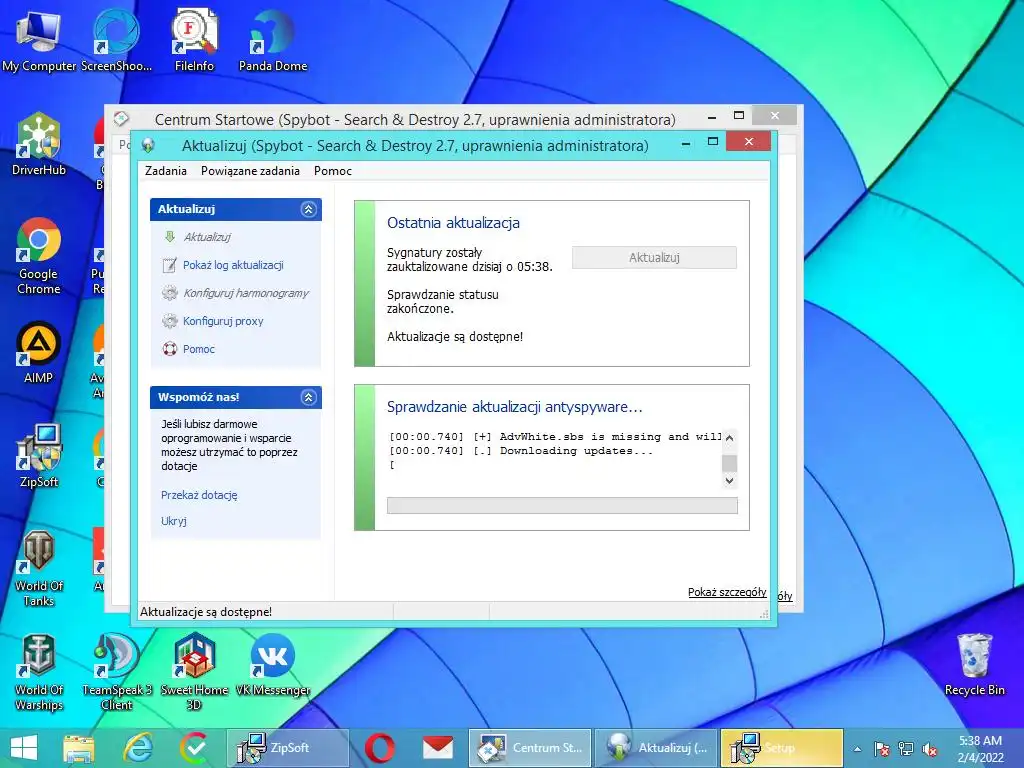This screenshot has width=1024, height=768.
Task: Switch to ZipSoft taskbar window
Action: (287, 748)
